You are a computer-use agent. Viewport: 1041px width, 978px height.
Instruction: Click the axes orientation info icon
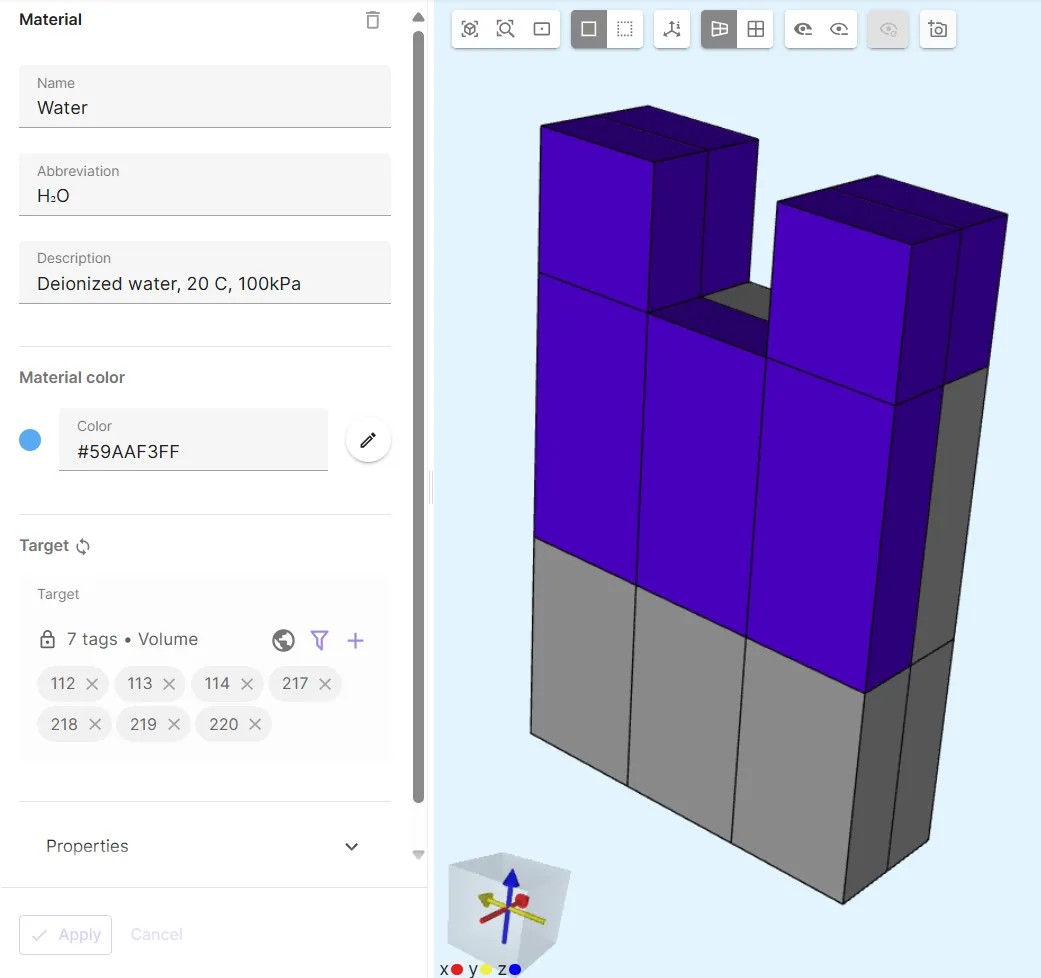672,29
